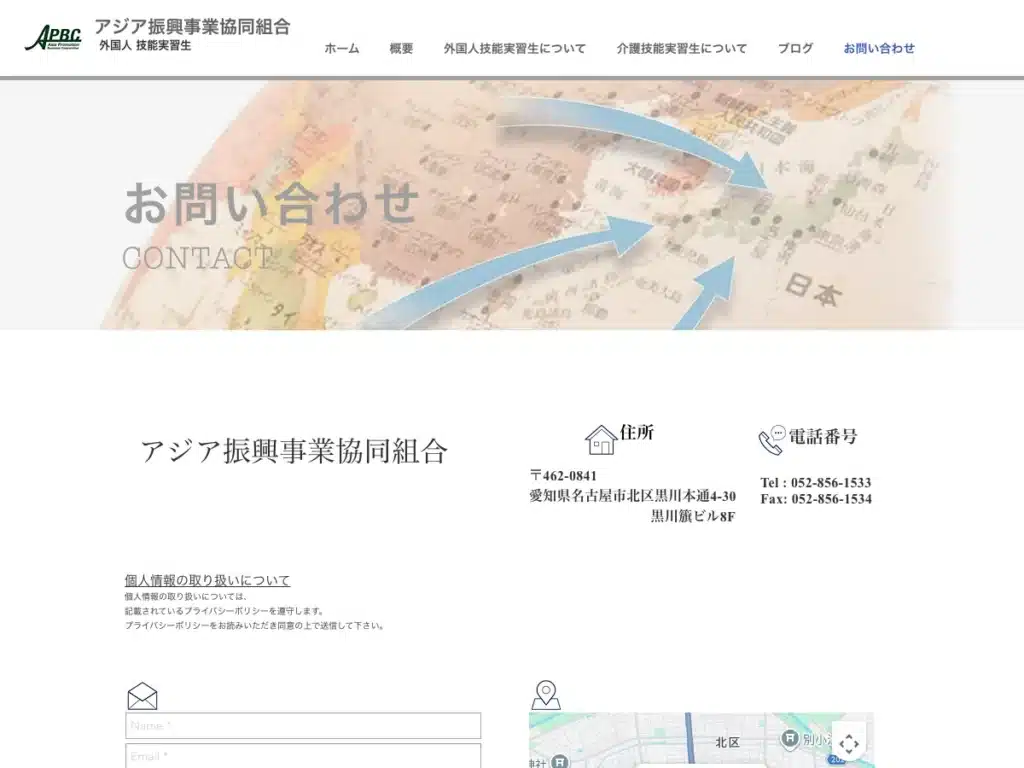This screenshot has height=768, width=1024.
Task: Click the 〒462-0841 postal code text
Action: coord(563,475)
